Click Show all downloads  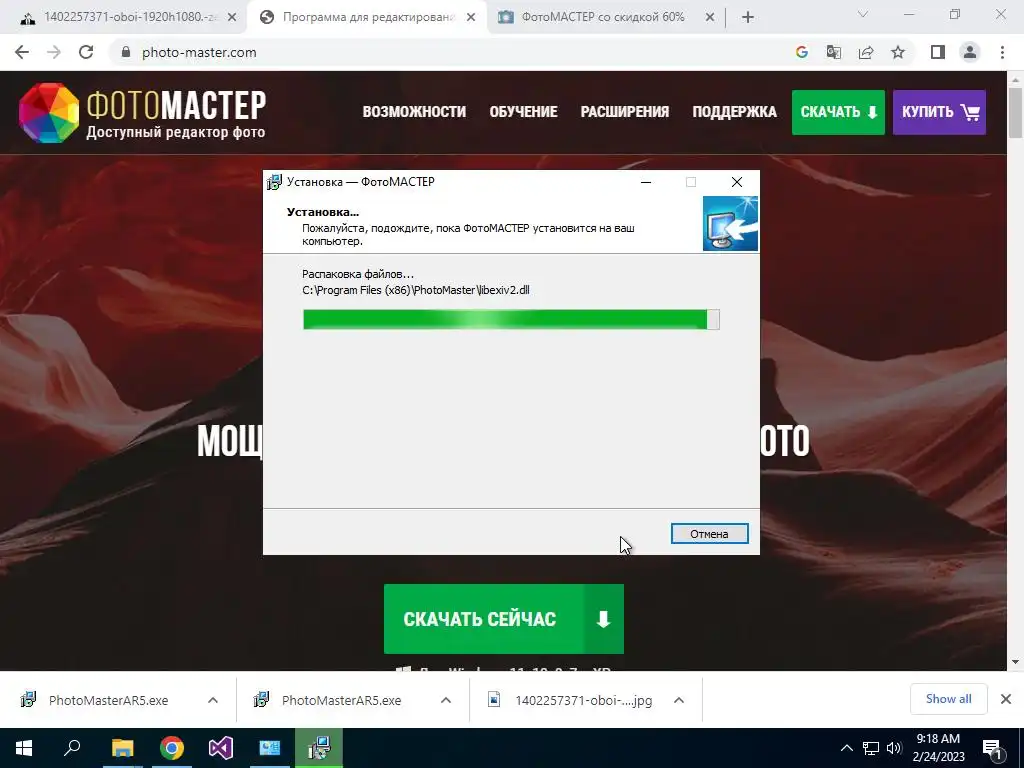948,699
